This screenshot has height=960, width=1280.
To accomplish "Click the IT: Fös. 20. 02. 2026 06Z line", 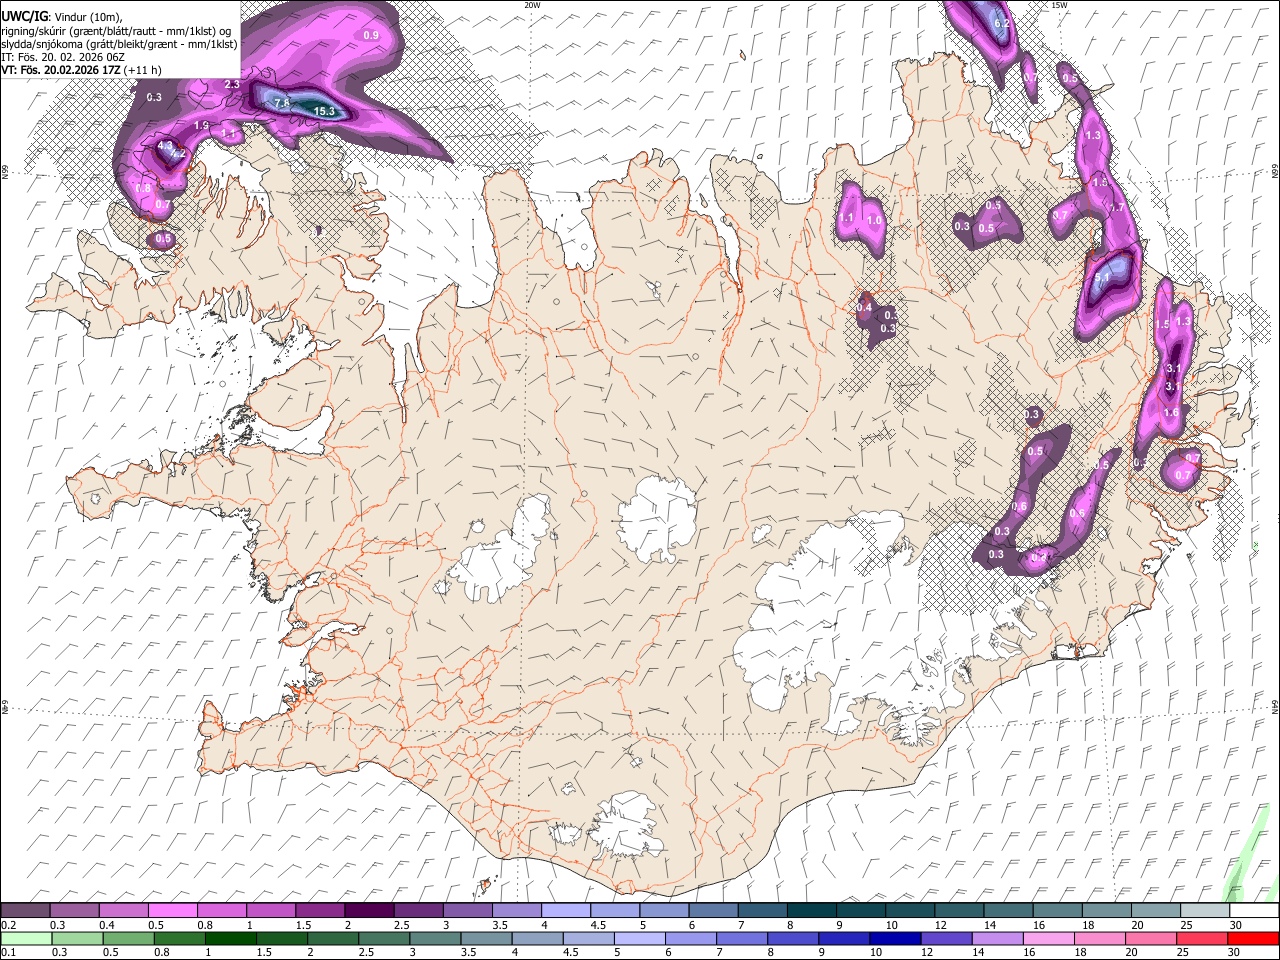I will (62, 57).
